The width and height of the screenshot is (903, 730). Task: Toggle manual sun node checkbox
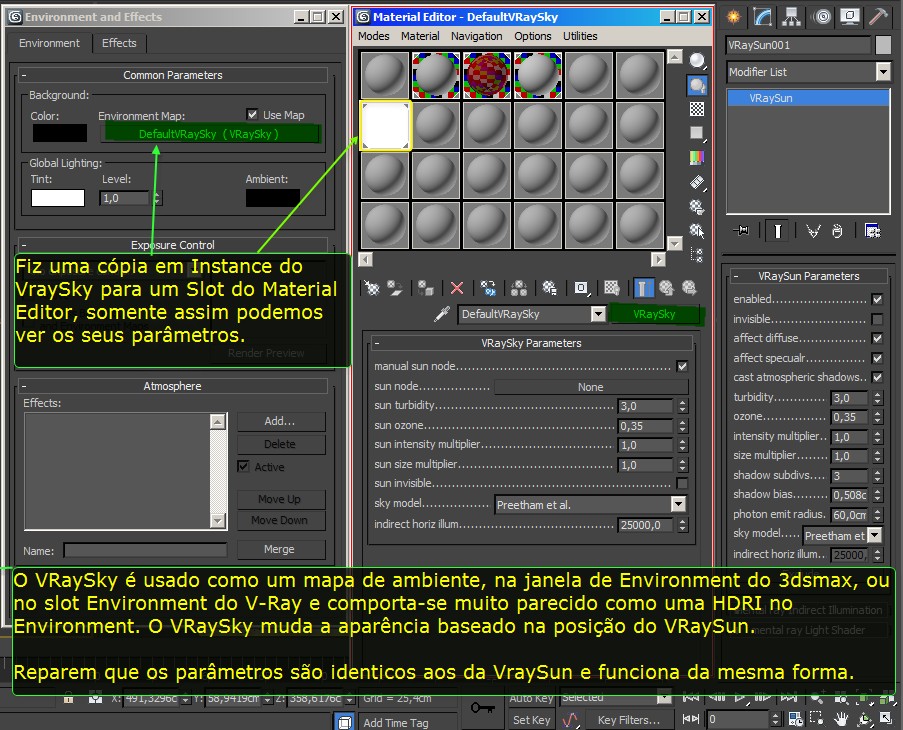682,366
